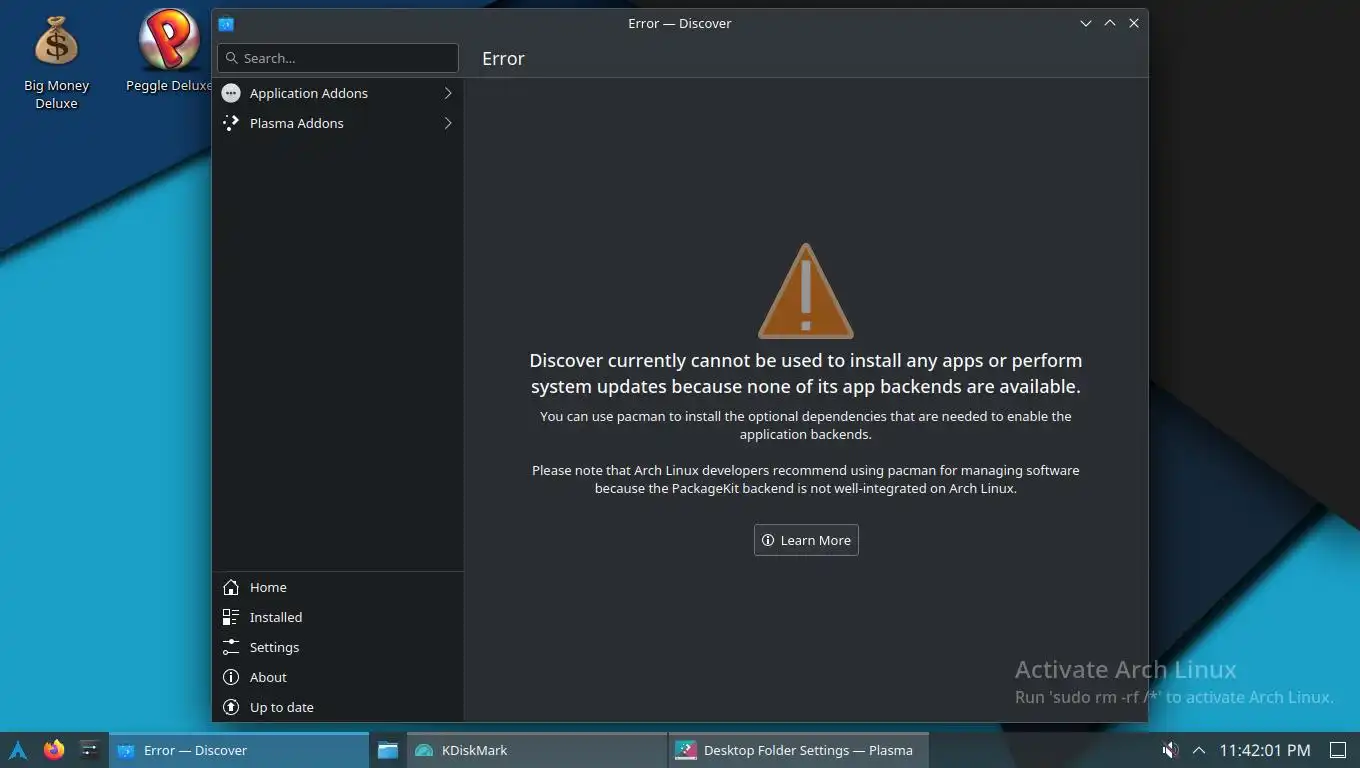Click the Learn More button
Image resolution: width=1360 pixels, height=768 pixels.
tap(806, 540)
